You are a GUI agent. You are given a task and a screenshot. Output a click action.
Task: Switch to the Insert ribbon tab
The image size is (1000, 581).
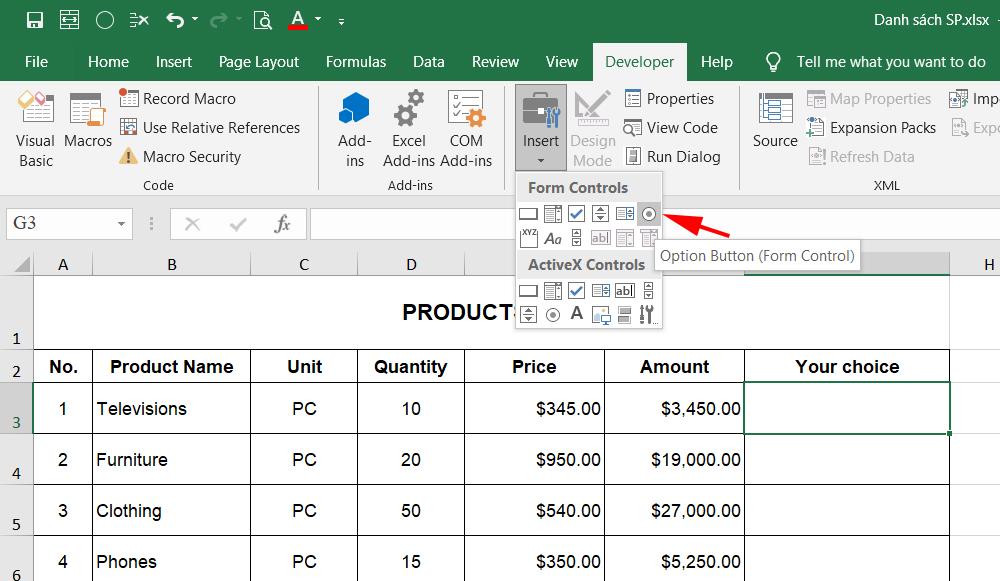(x=173, y=62)
